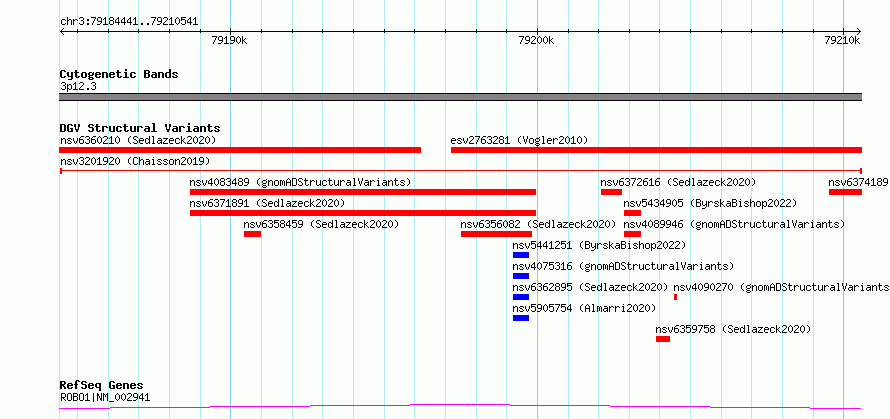Image resolution: width=890 pixels, height=419 pixels.
Task: Open the nsv6372616 (Sedlazeck2020) label
Action: [x=678, y=182]
